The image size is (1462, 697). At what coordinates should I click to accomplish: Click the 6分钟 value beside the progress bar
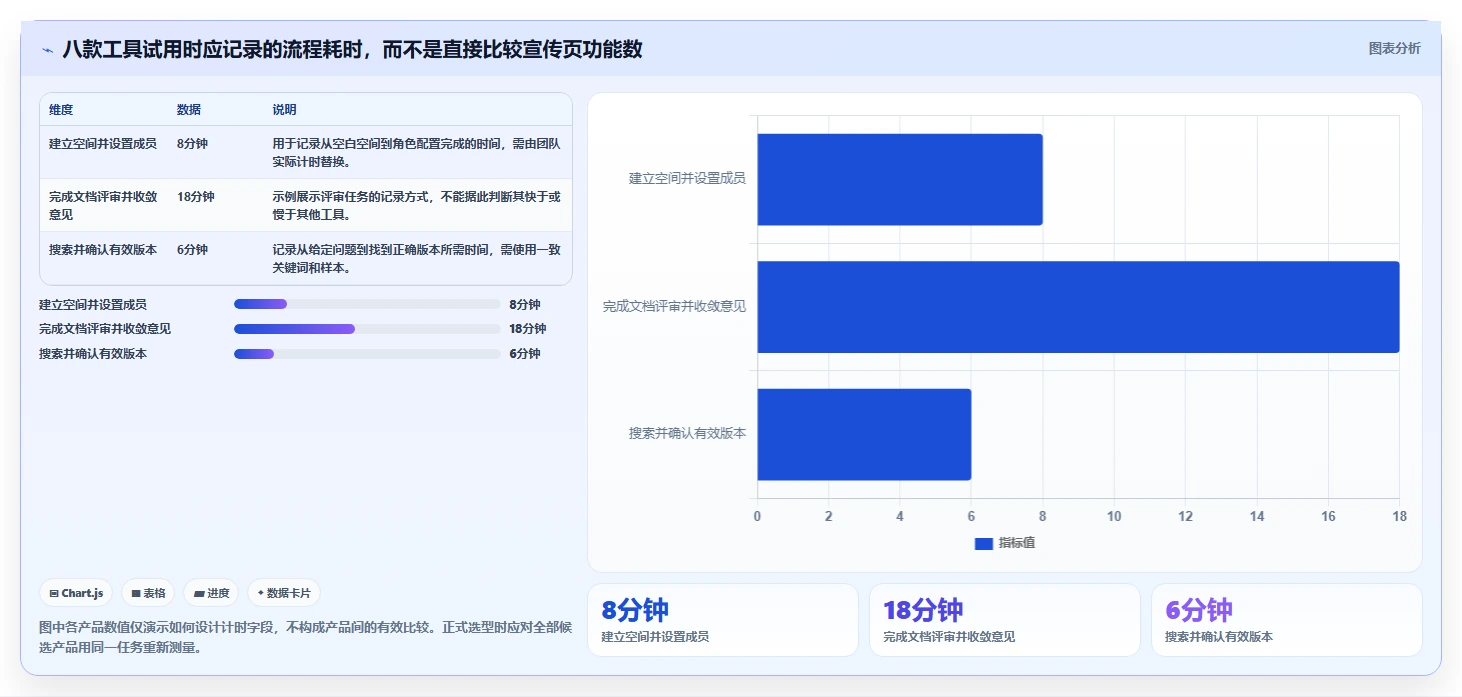coord(524,354)
